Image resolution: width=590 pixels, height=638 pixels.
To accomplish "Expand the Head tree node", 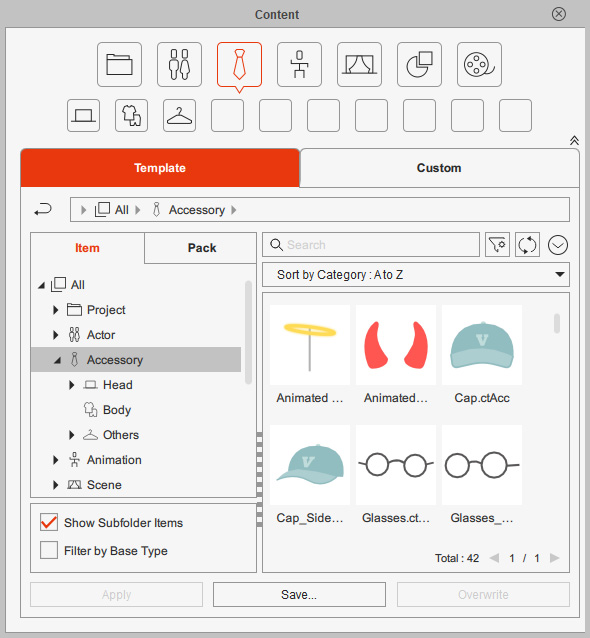I will coord(71,385).
